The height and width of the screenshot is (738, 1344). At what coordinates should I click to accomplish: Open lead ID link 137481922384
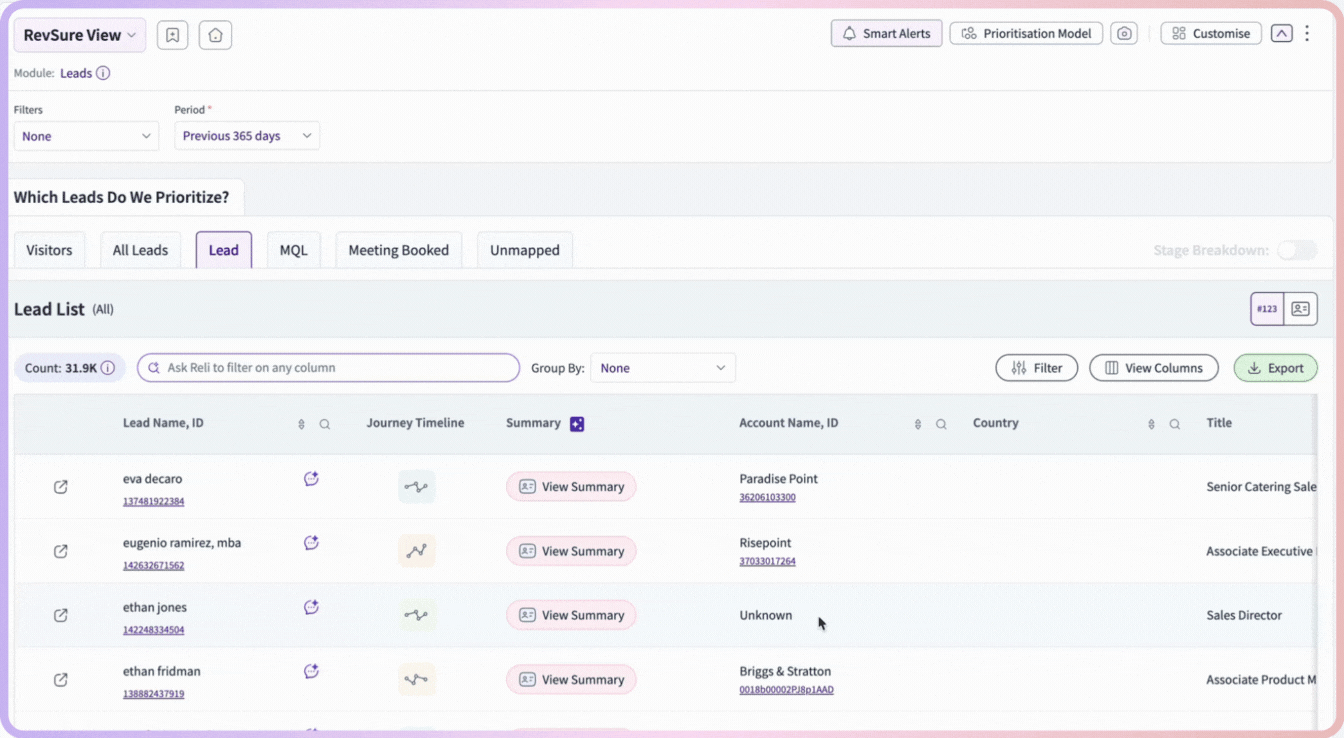153,502
